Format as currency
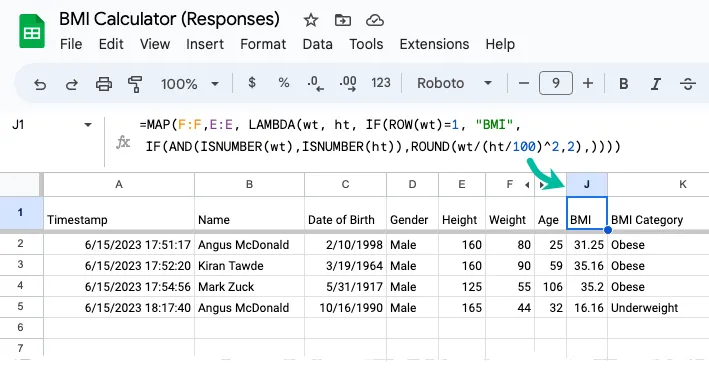The height and width of the screenshot is (375, 709). [252, 83]
